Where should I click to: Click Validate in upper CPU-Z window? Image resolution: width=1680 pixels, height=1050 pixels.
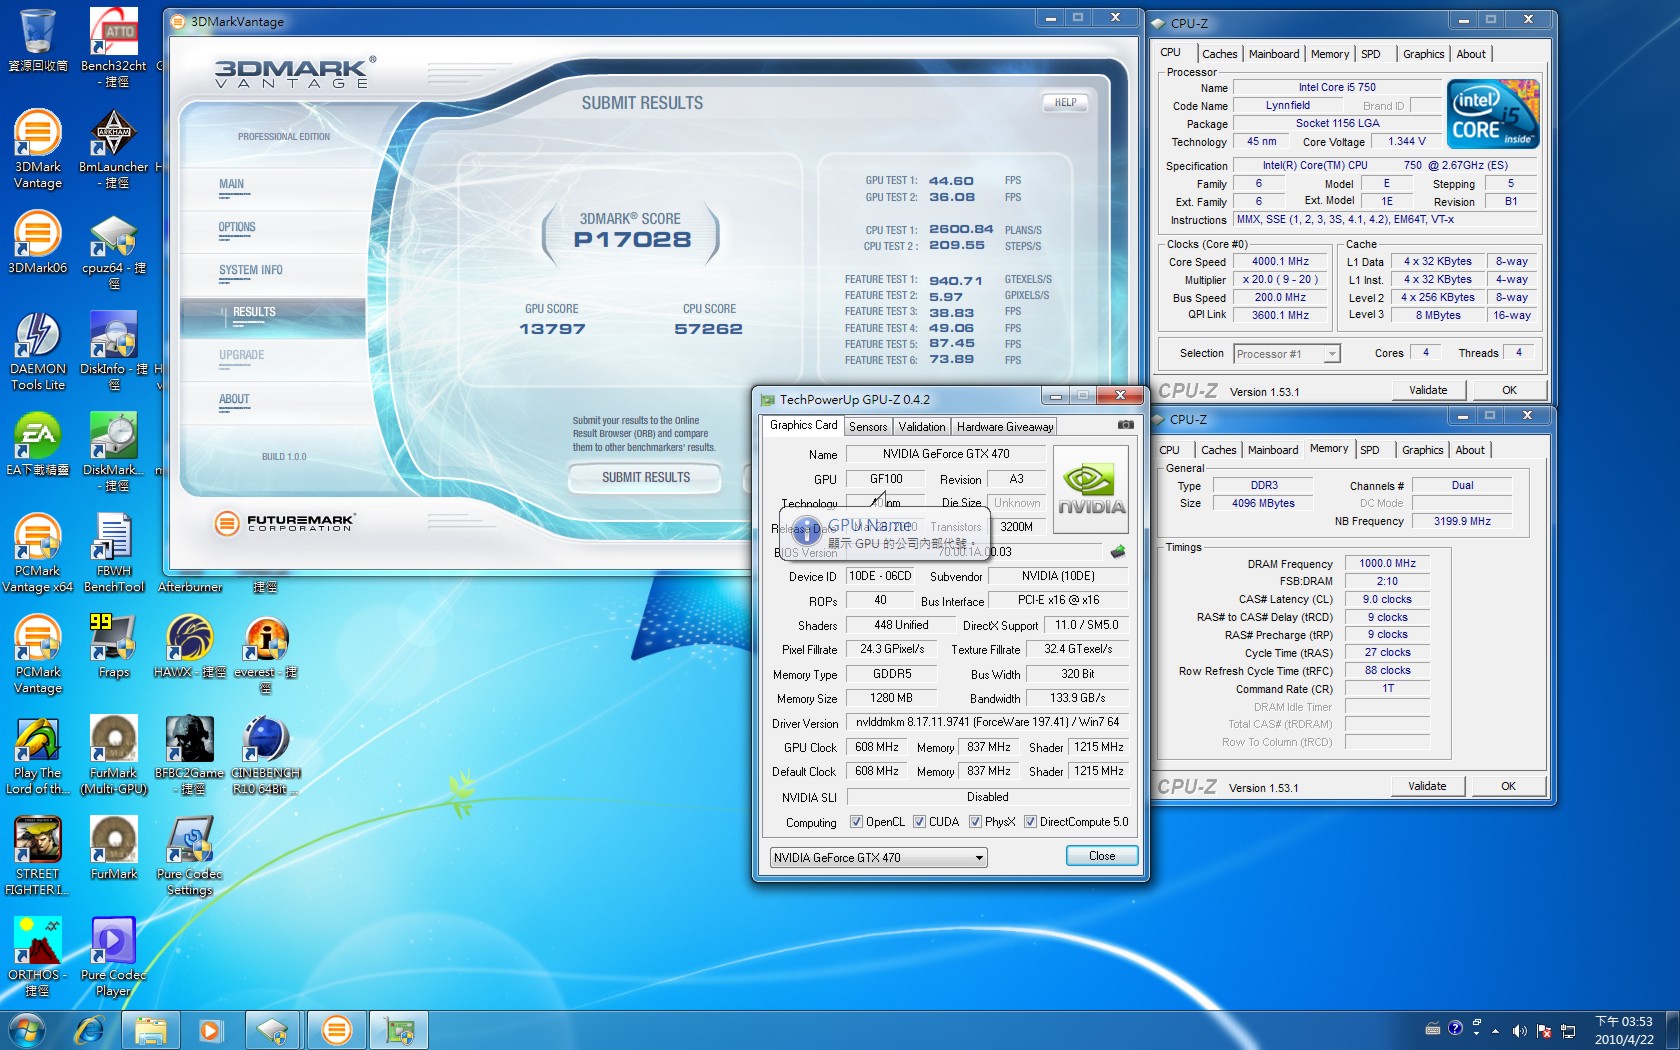pos(1428,390)
